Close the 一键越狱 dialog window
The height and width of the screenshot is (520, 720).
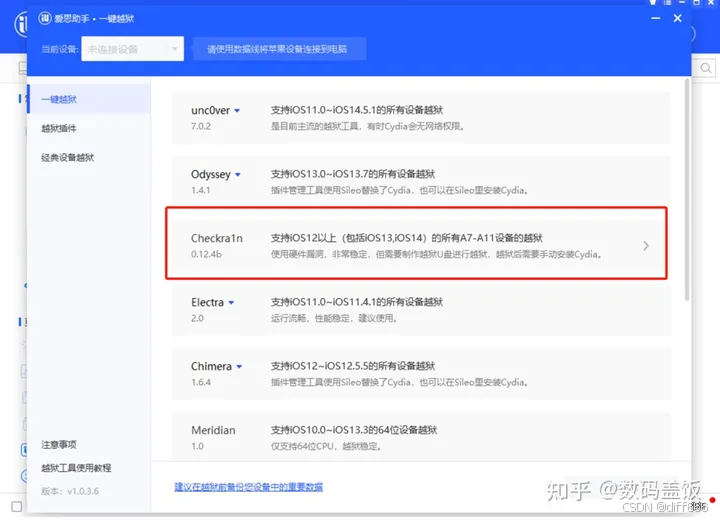click(x=678, y=18)
